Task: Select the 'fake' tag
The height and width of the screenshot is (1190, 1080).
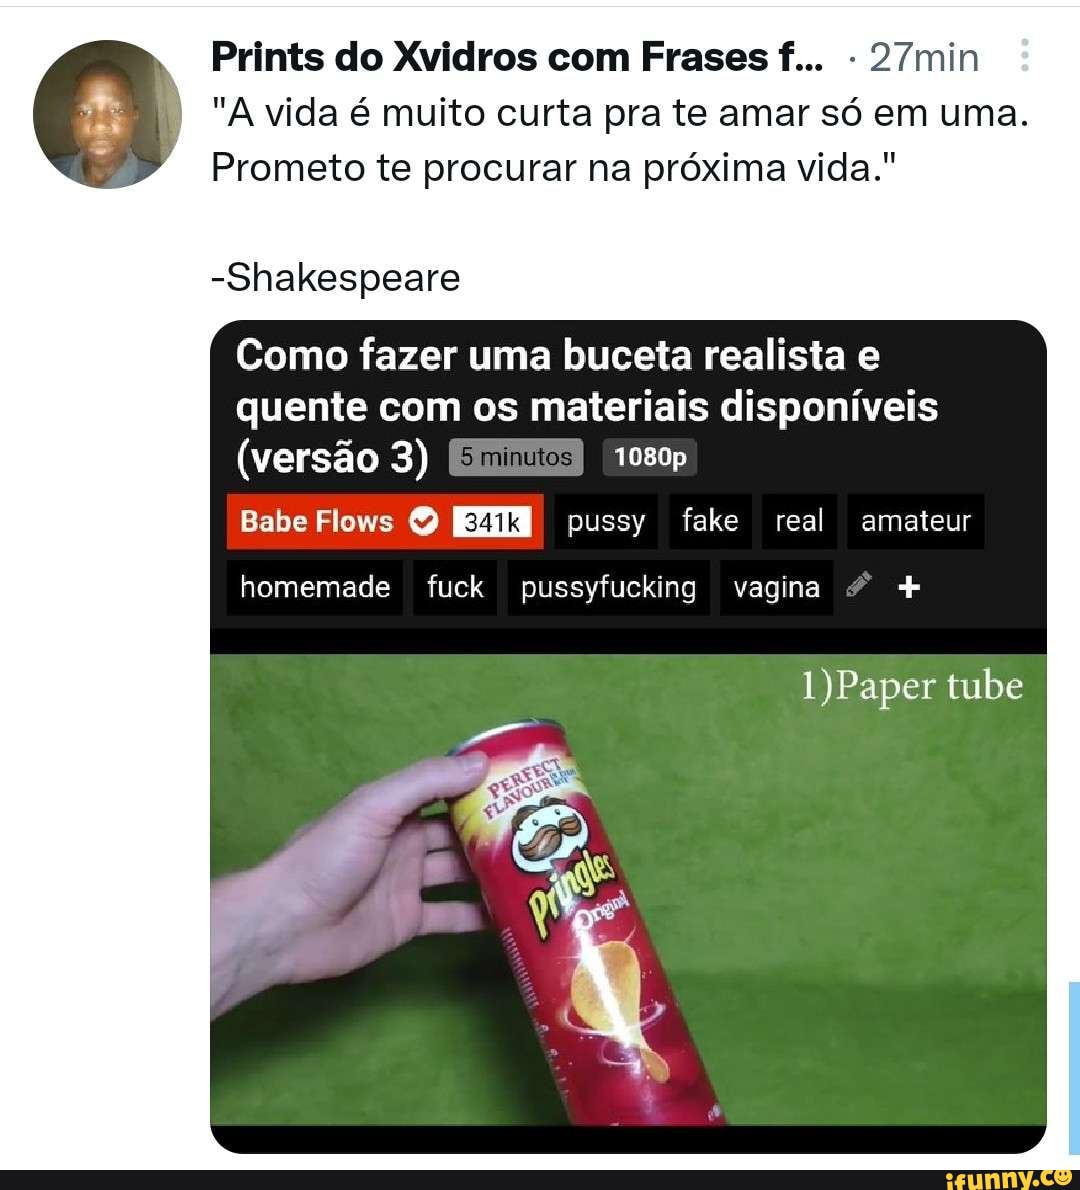Action: tap(710, 521)
